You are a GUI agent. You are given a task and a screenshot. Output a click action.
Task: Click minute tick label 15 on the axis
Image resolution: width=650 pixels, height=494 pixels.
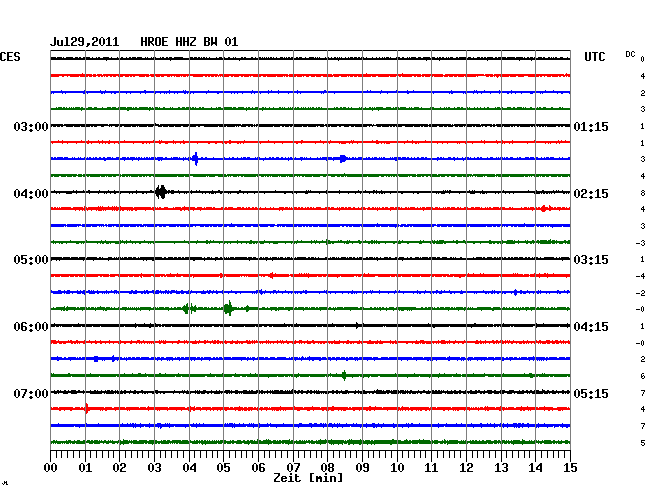570,468
